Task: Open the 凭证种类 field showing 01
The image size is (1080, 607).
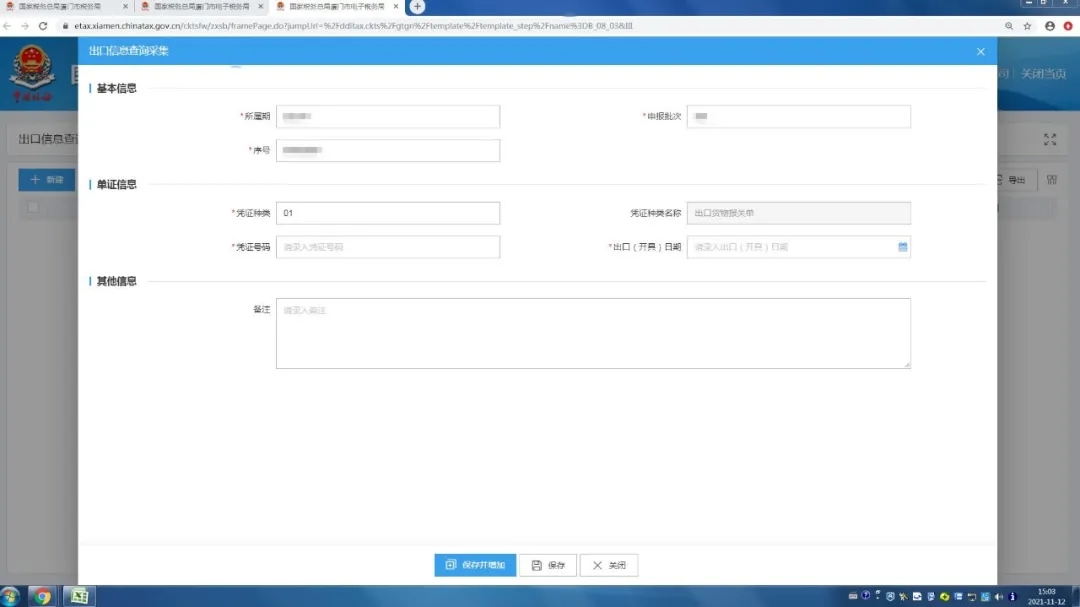Action: 387,213
